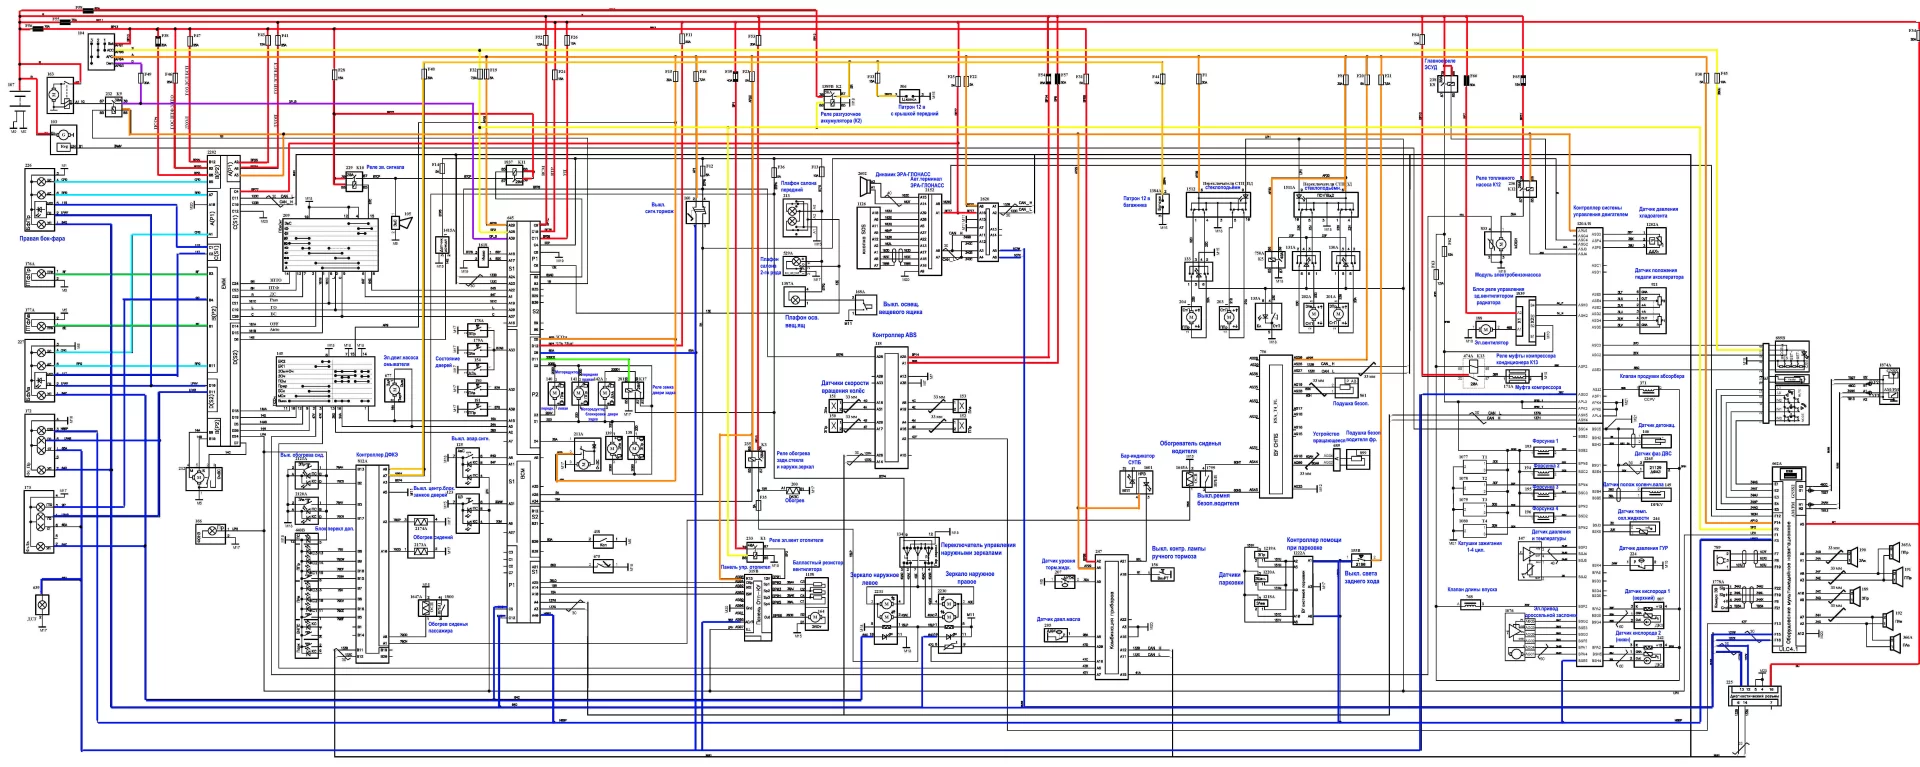Click the 'Правая бок-фара' label

pyautogui.click(x=43, y=239)
